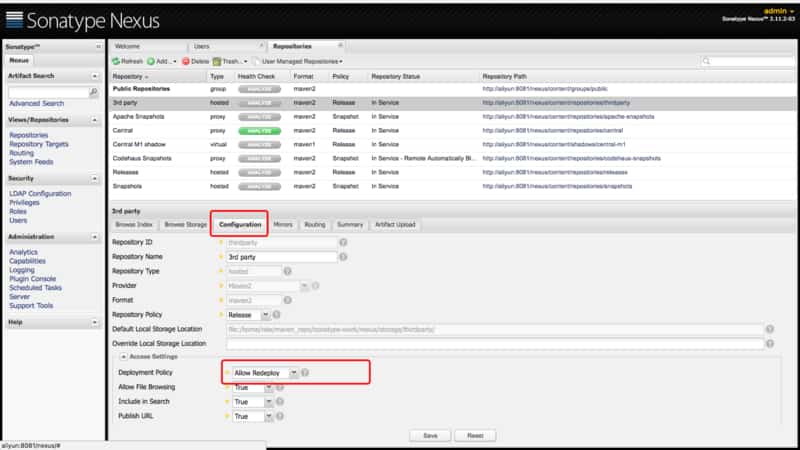The height and width of the screenshot is (450, 800).
Task: Click the help icon beside Repository Type
Action: click(x=287, y=271)
